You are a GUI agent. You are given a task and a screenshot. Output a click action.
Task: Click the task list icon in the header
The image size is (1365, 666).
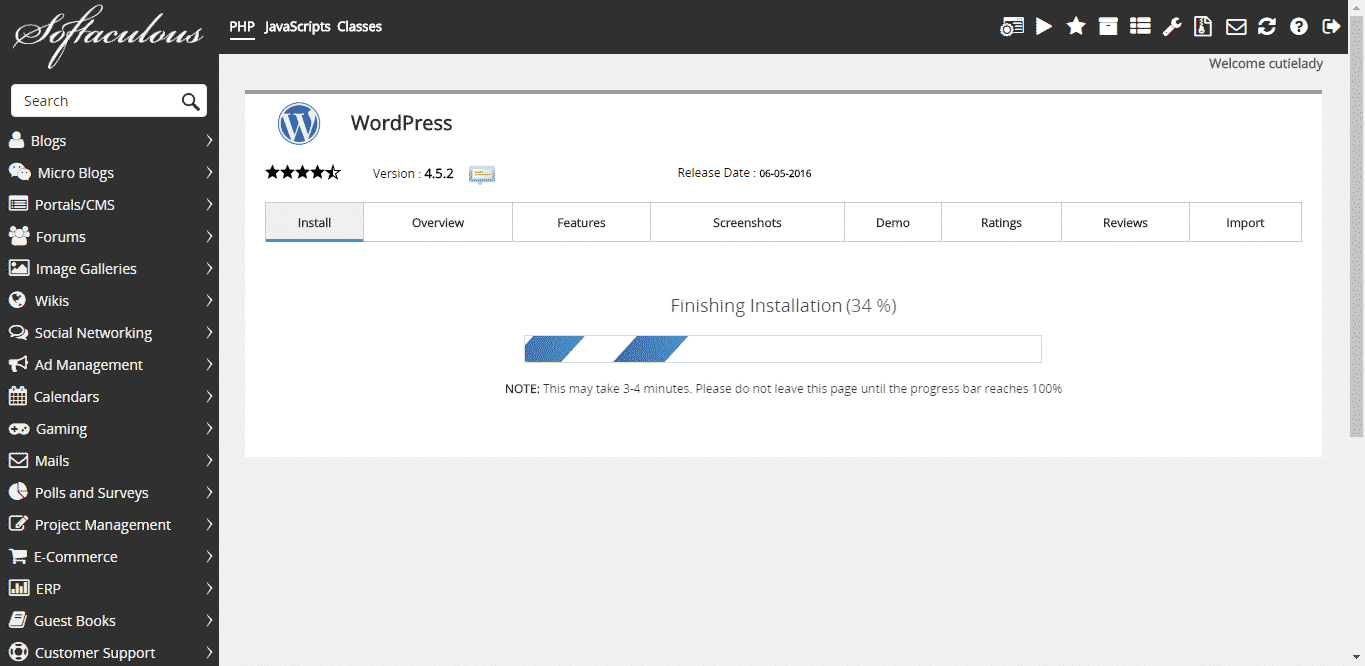[x=1140, y=27]
